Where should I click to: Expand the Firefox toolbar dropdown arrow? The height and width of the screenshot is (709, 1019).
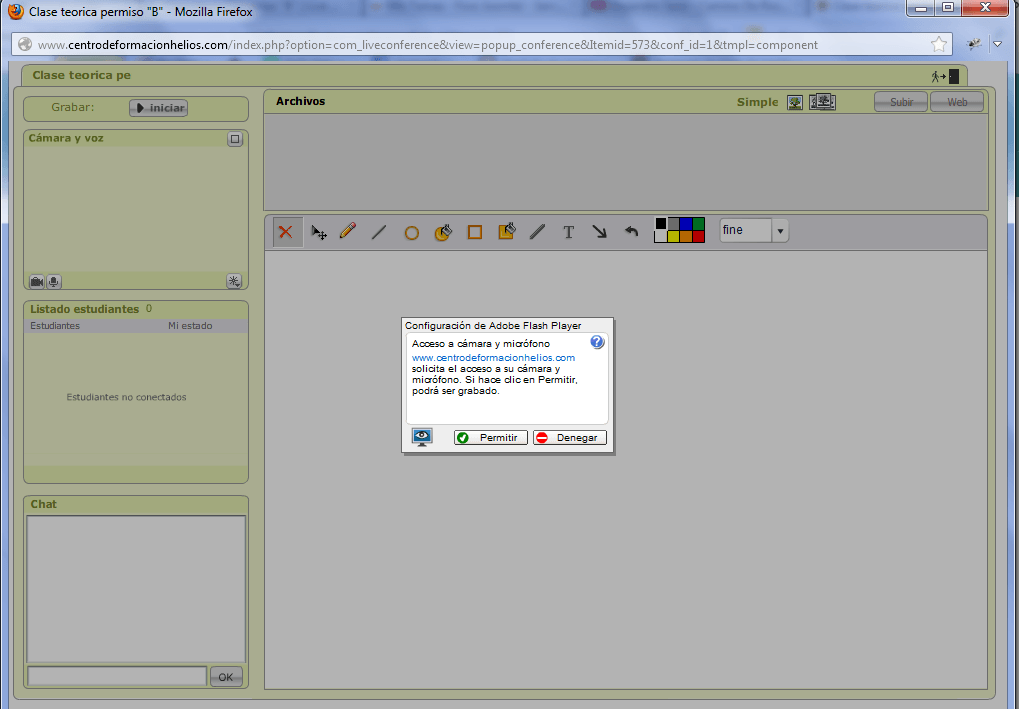pos(998,44)
